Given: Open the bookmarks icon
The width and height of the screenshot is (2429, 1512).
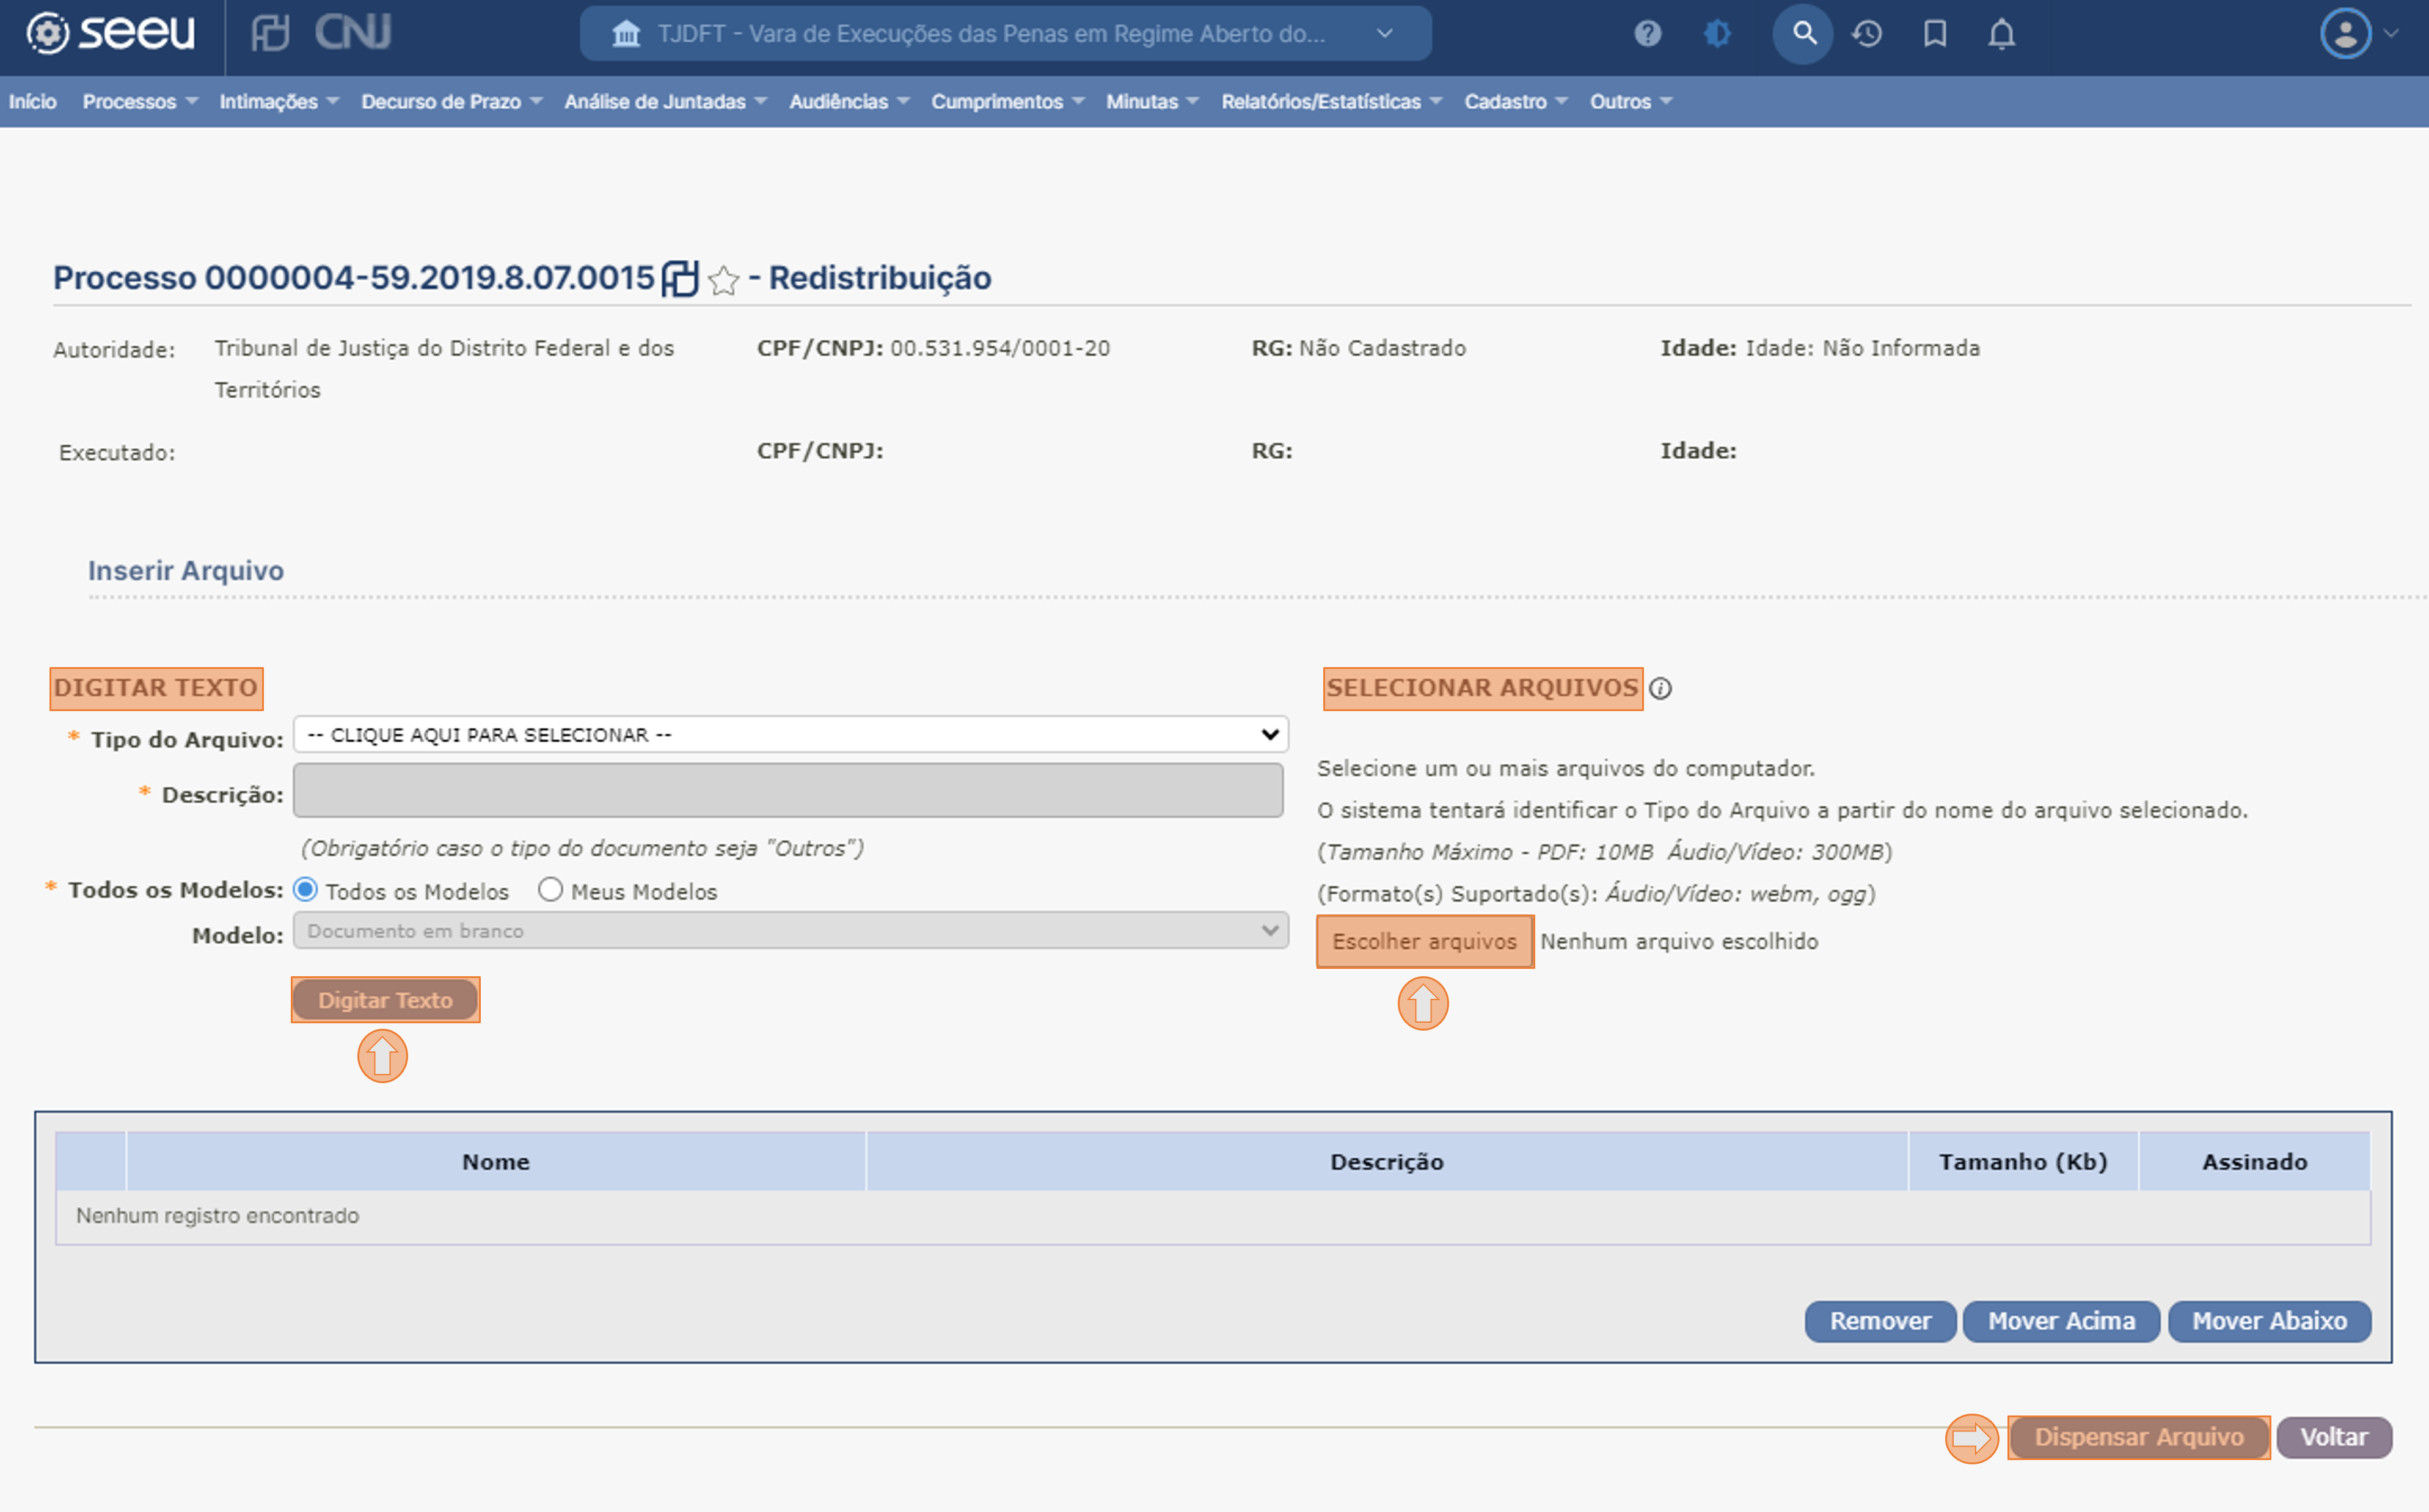Looking at the screenshot, I should (1935, 34).
